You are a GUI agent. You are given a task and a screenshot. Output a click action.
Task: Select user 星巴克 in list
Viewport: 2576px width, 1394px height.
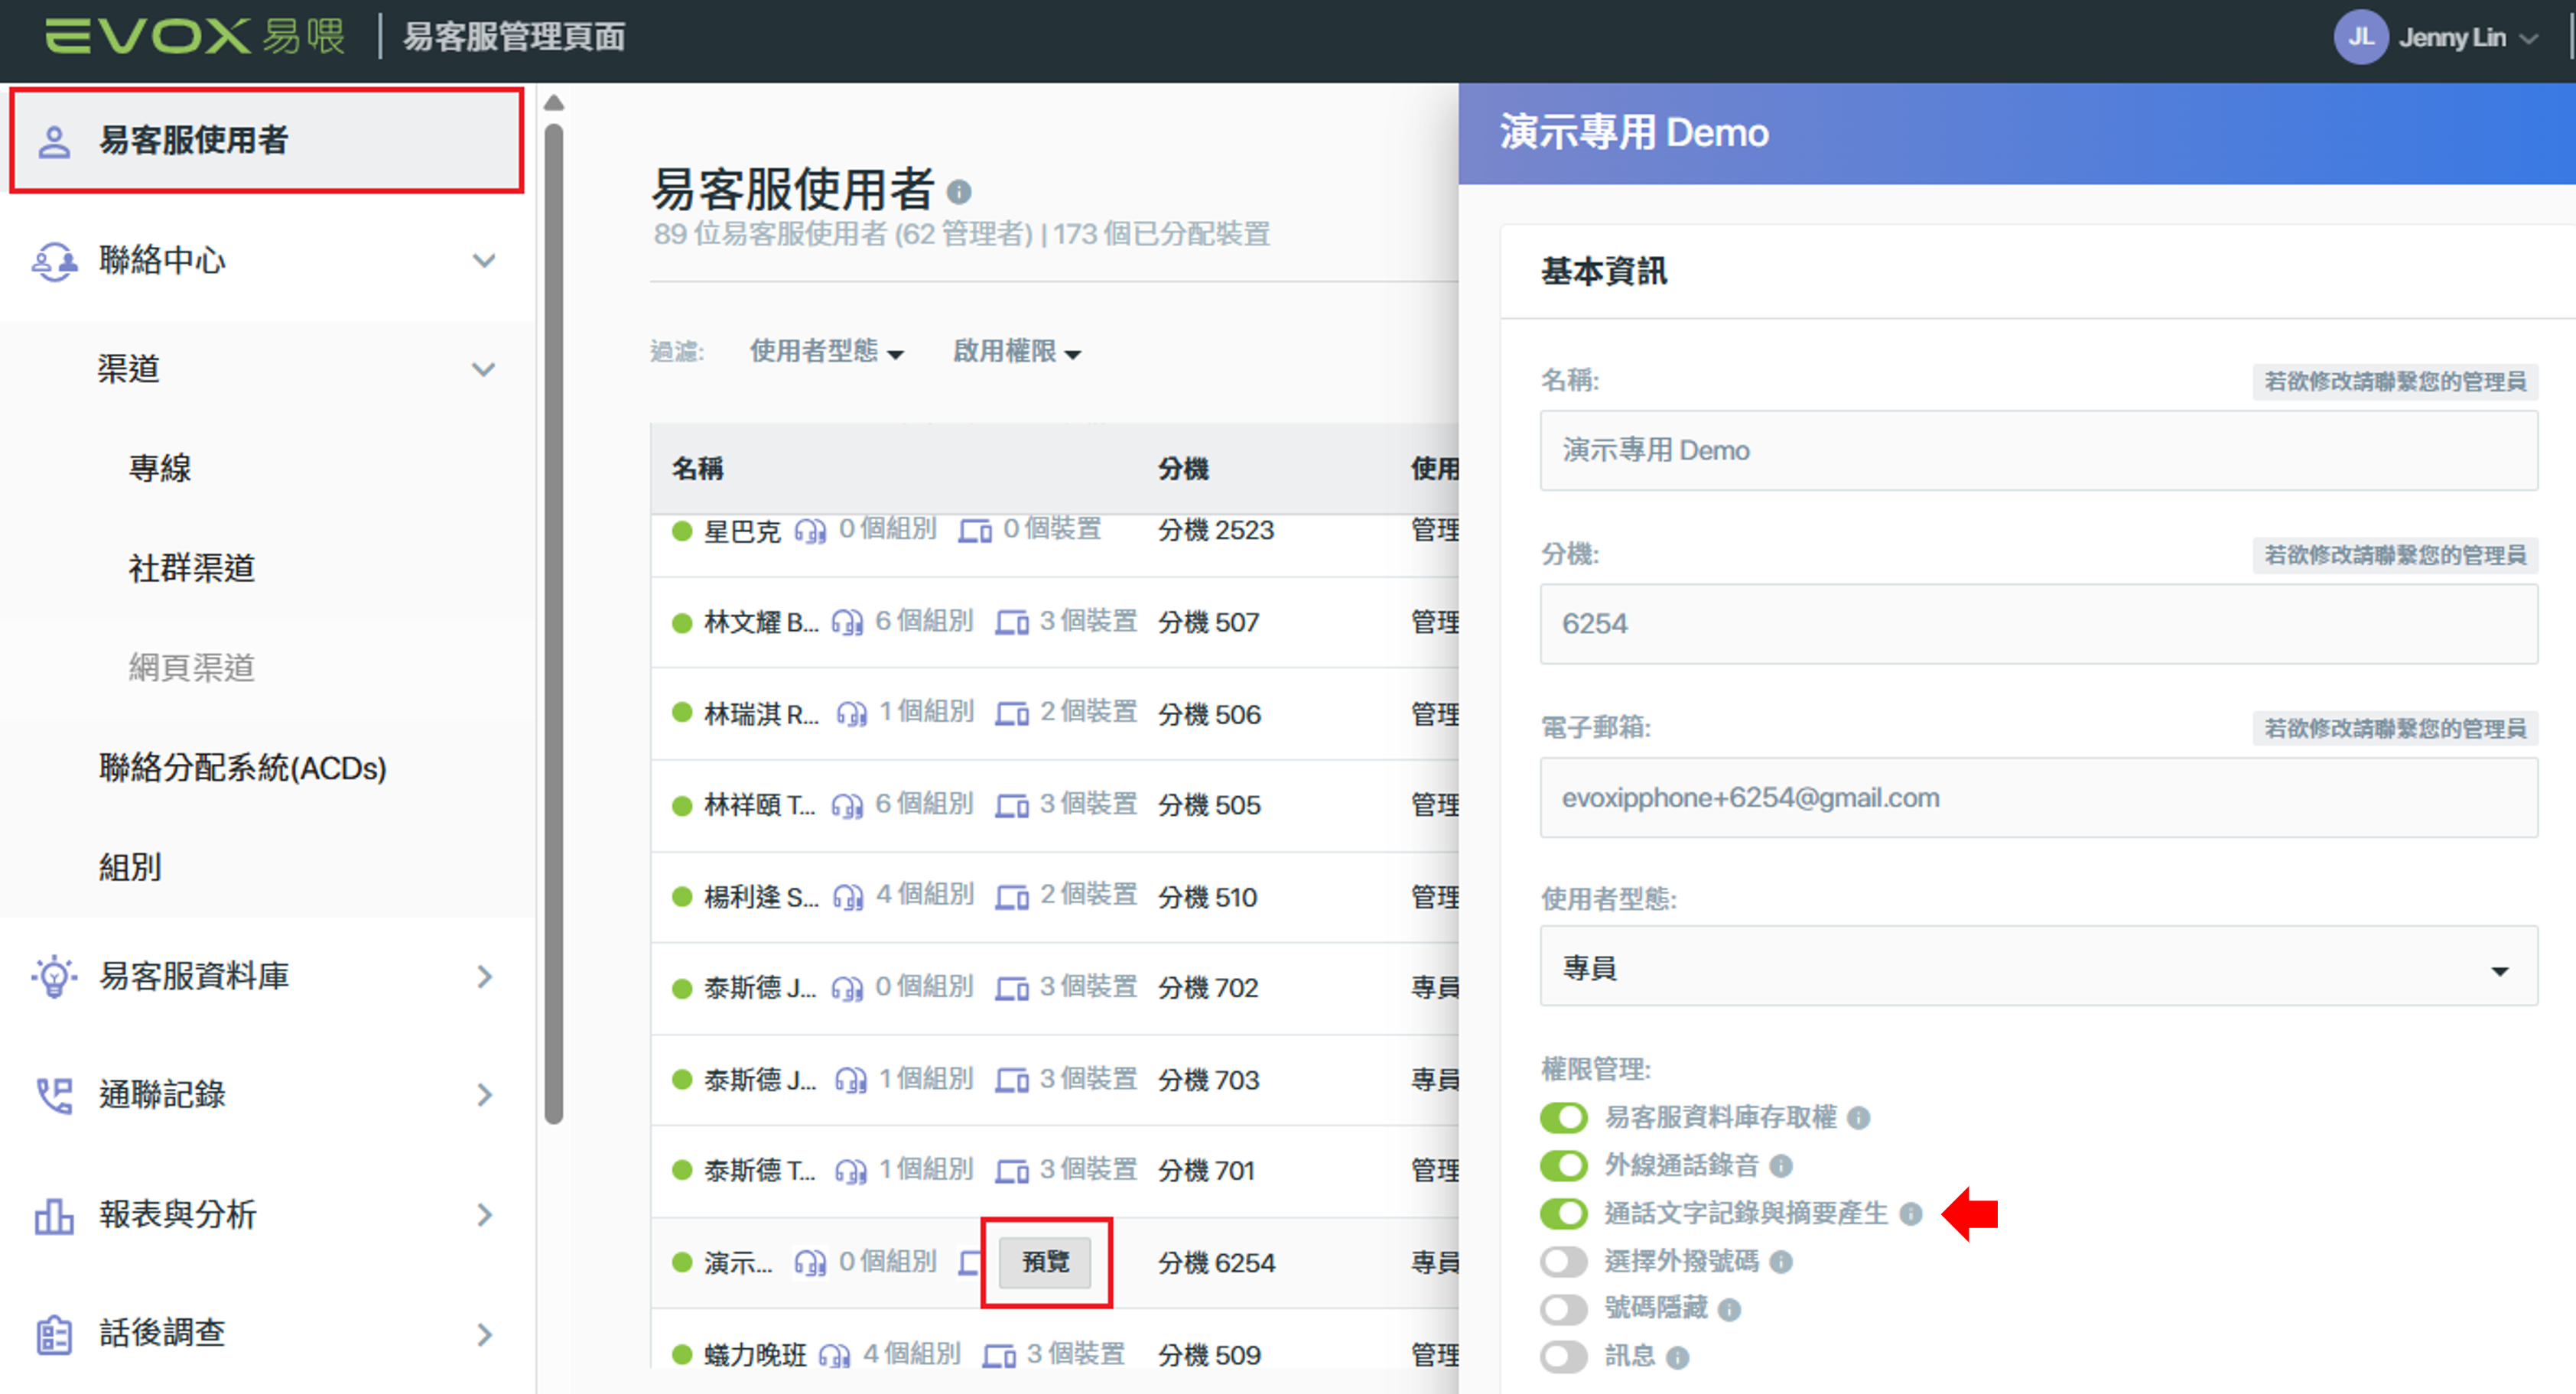point(742,530)
